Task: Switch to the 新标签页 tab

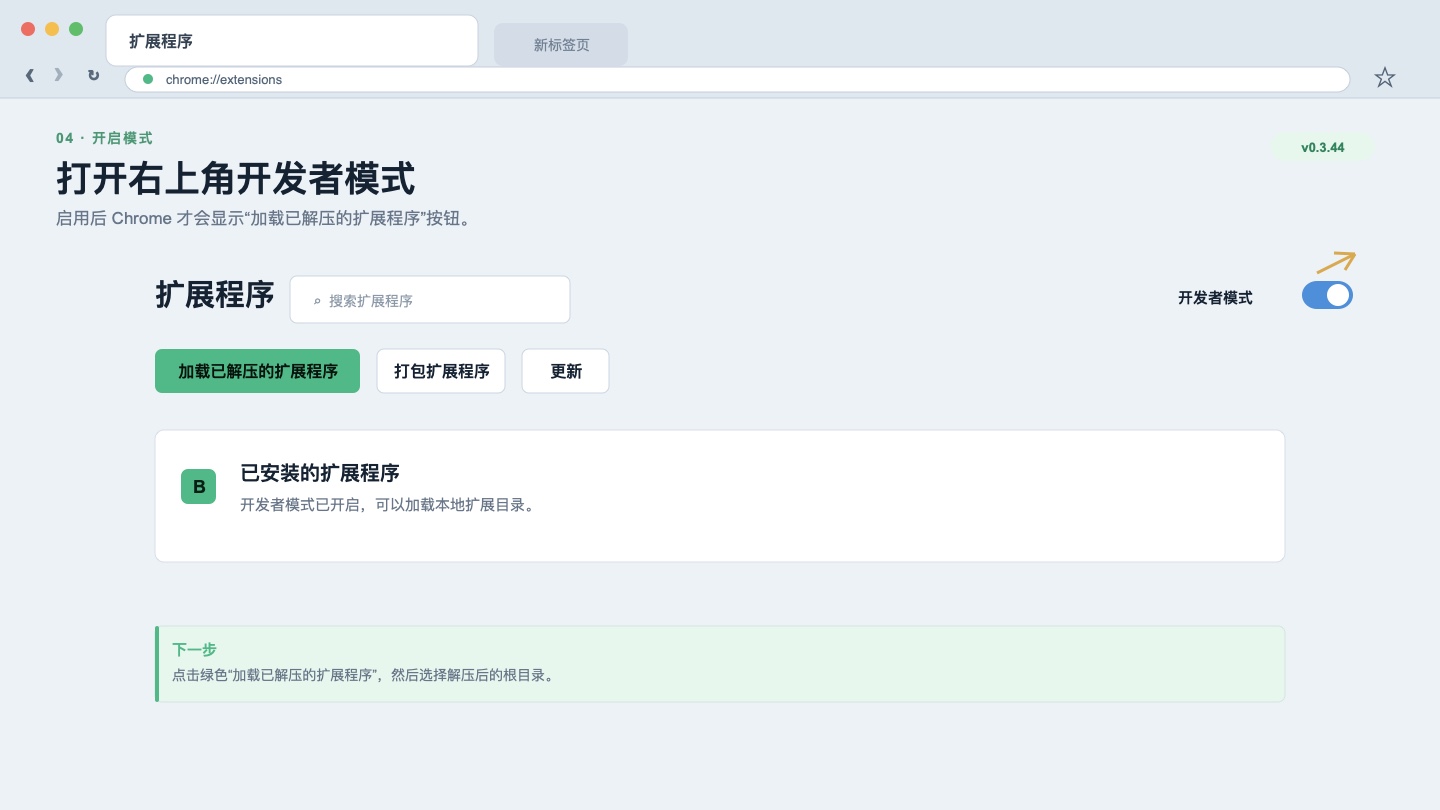Action: [561, 45]
